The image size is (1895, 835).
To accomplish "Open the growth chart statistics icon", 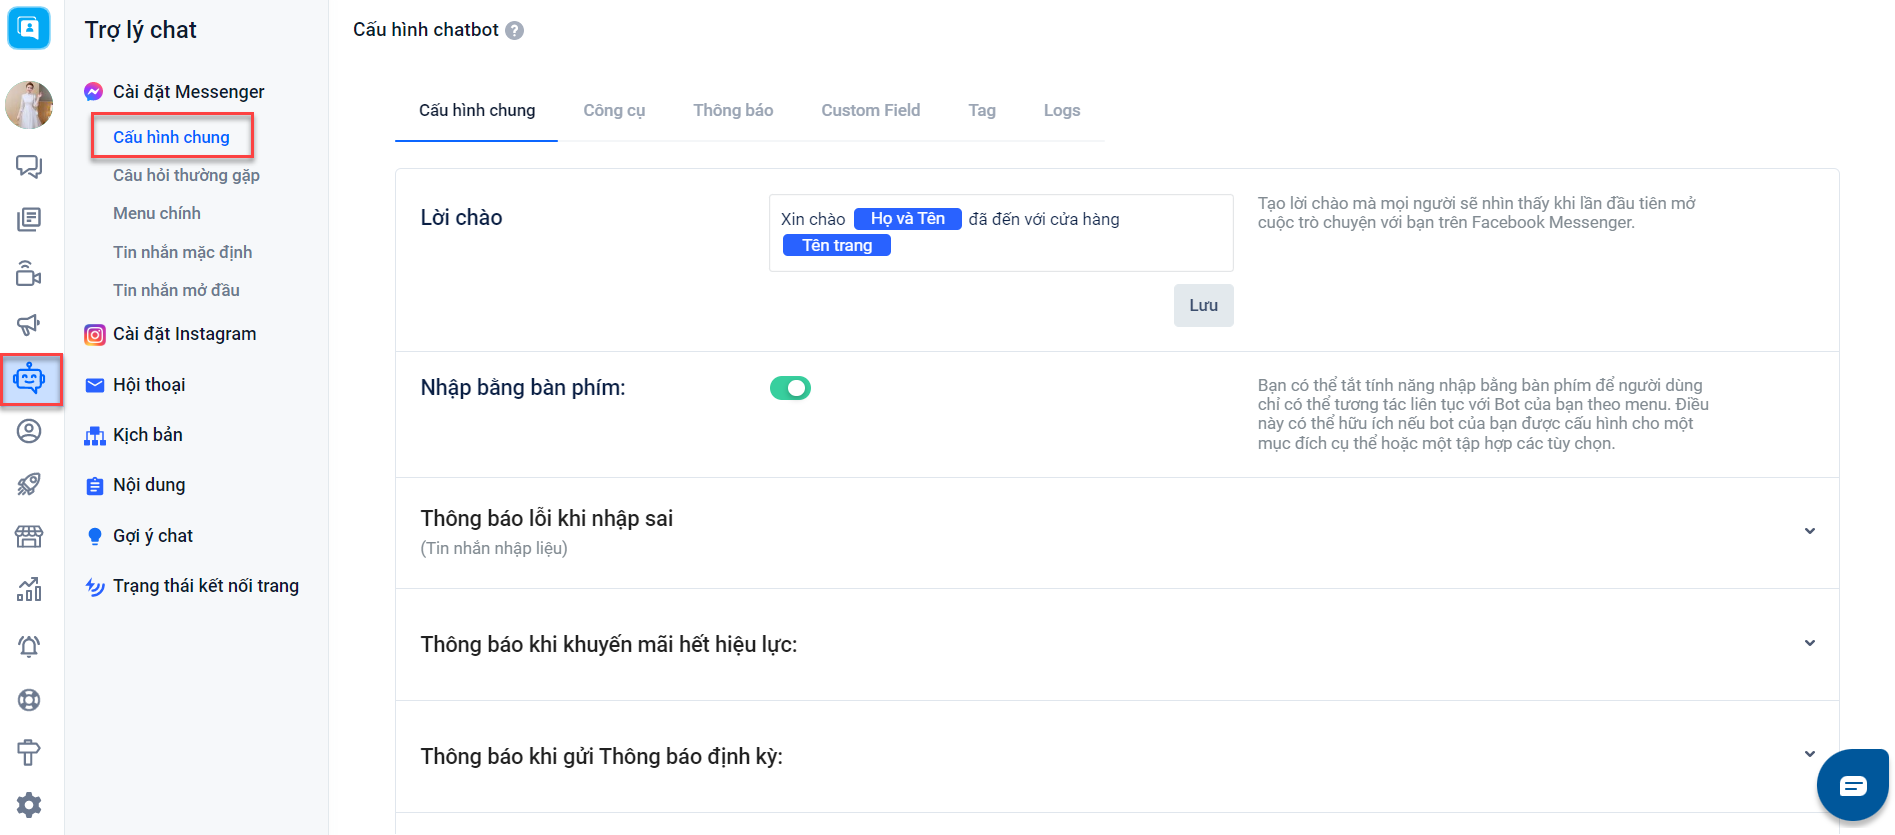I will (29, 590).
